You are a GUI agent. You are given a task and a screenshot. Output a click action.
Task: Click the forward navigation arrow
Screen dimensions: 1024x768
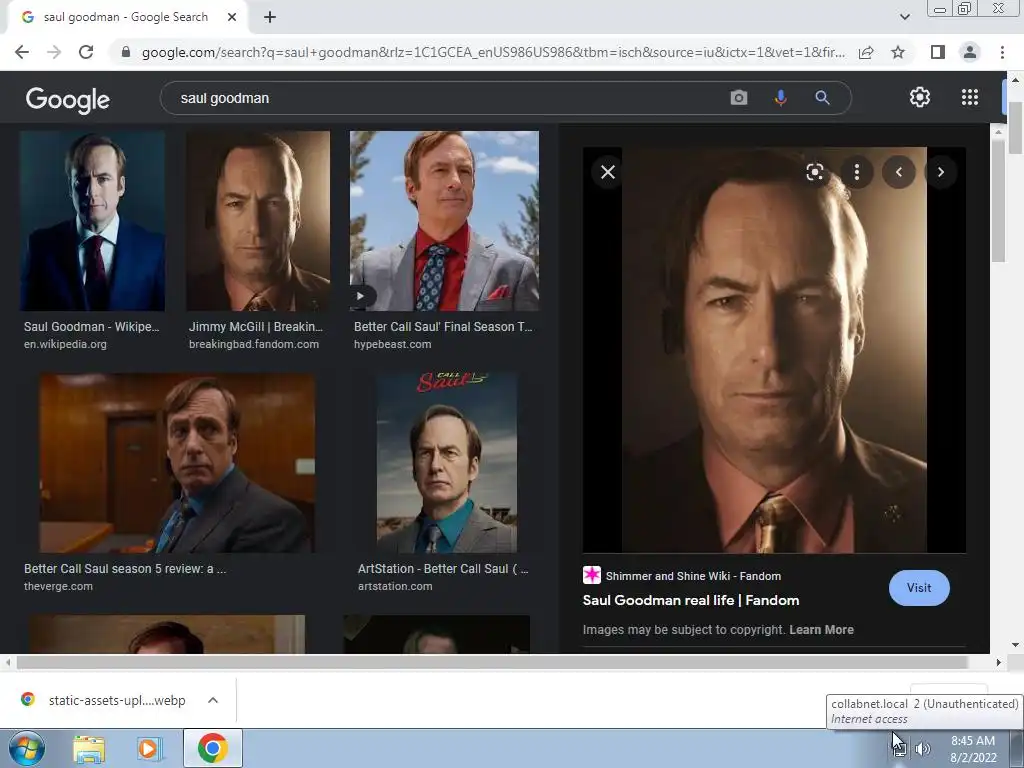(x=54, y=52)
